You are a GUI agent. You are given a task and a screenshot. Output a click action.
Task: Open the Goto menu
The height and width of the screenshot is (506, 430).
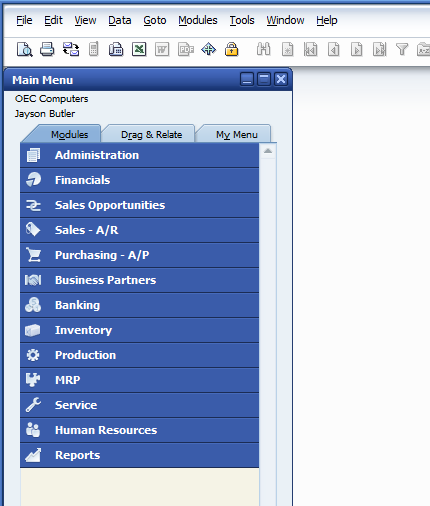coord(155,20)
